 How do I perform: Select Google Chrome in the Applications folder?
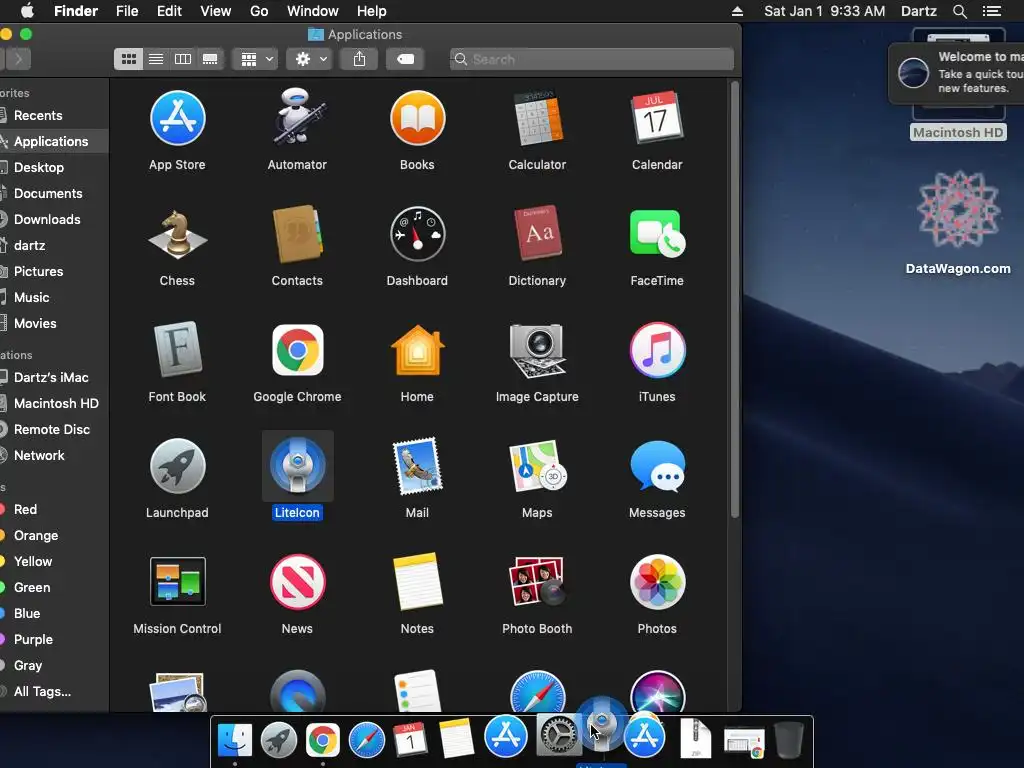point(297,350)
